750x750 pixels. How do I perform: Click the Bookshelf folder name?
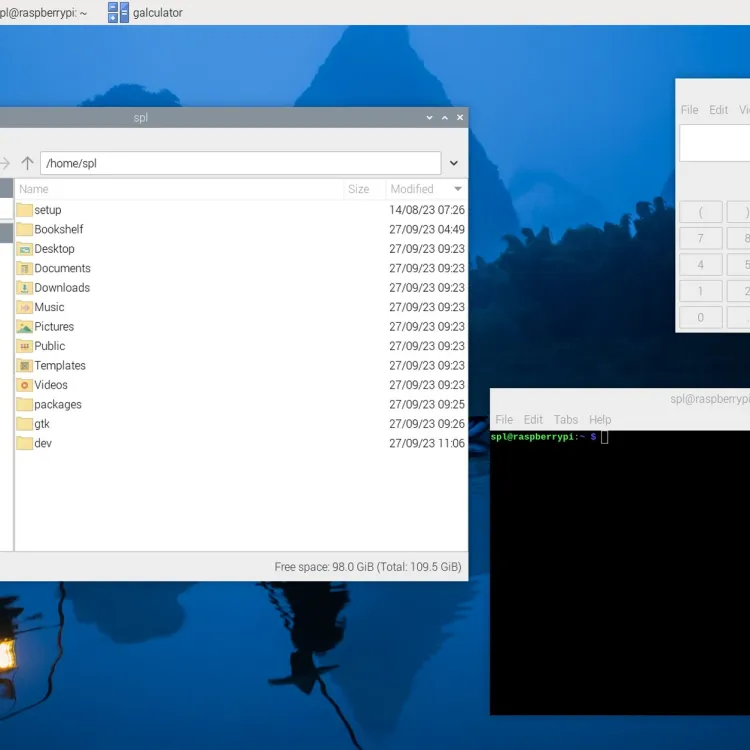pos(59,229)
